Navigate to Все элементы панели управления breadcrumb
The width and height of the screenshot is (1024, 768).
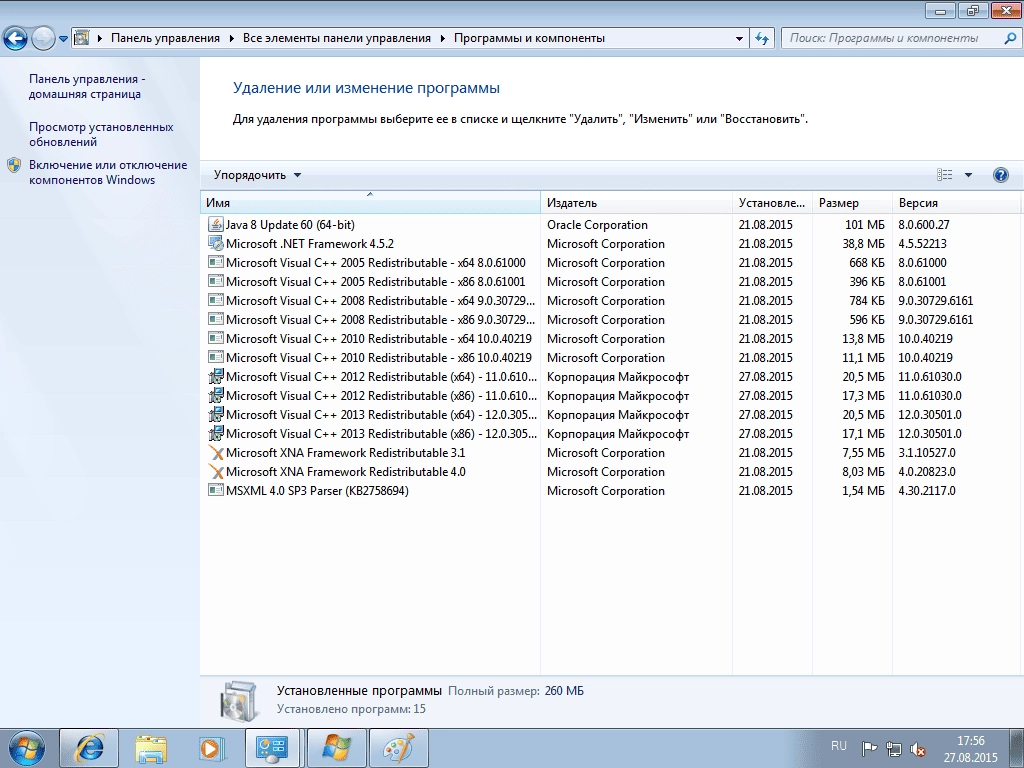point(336,38)
